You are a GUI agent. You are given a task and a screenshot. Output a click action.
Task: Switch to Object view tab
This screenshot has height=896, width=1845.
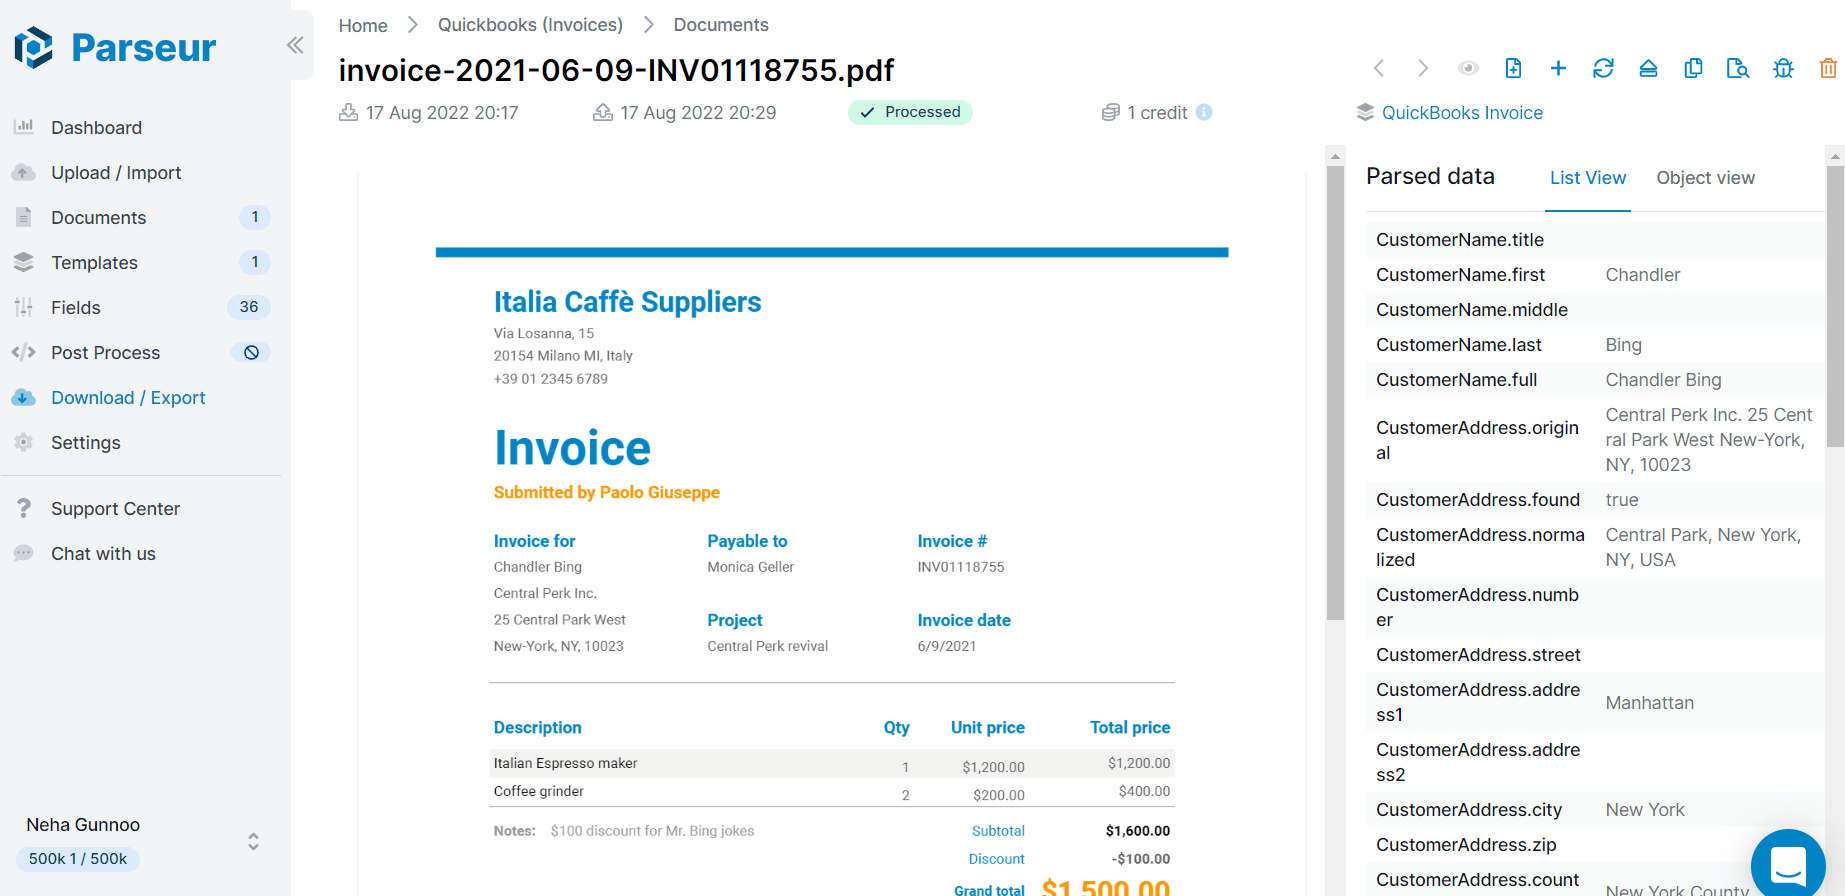1705,178
